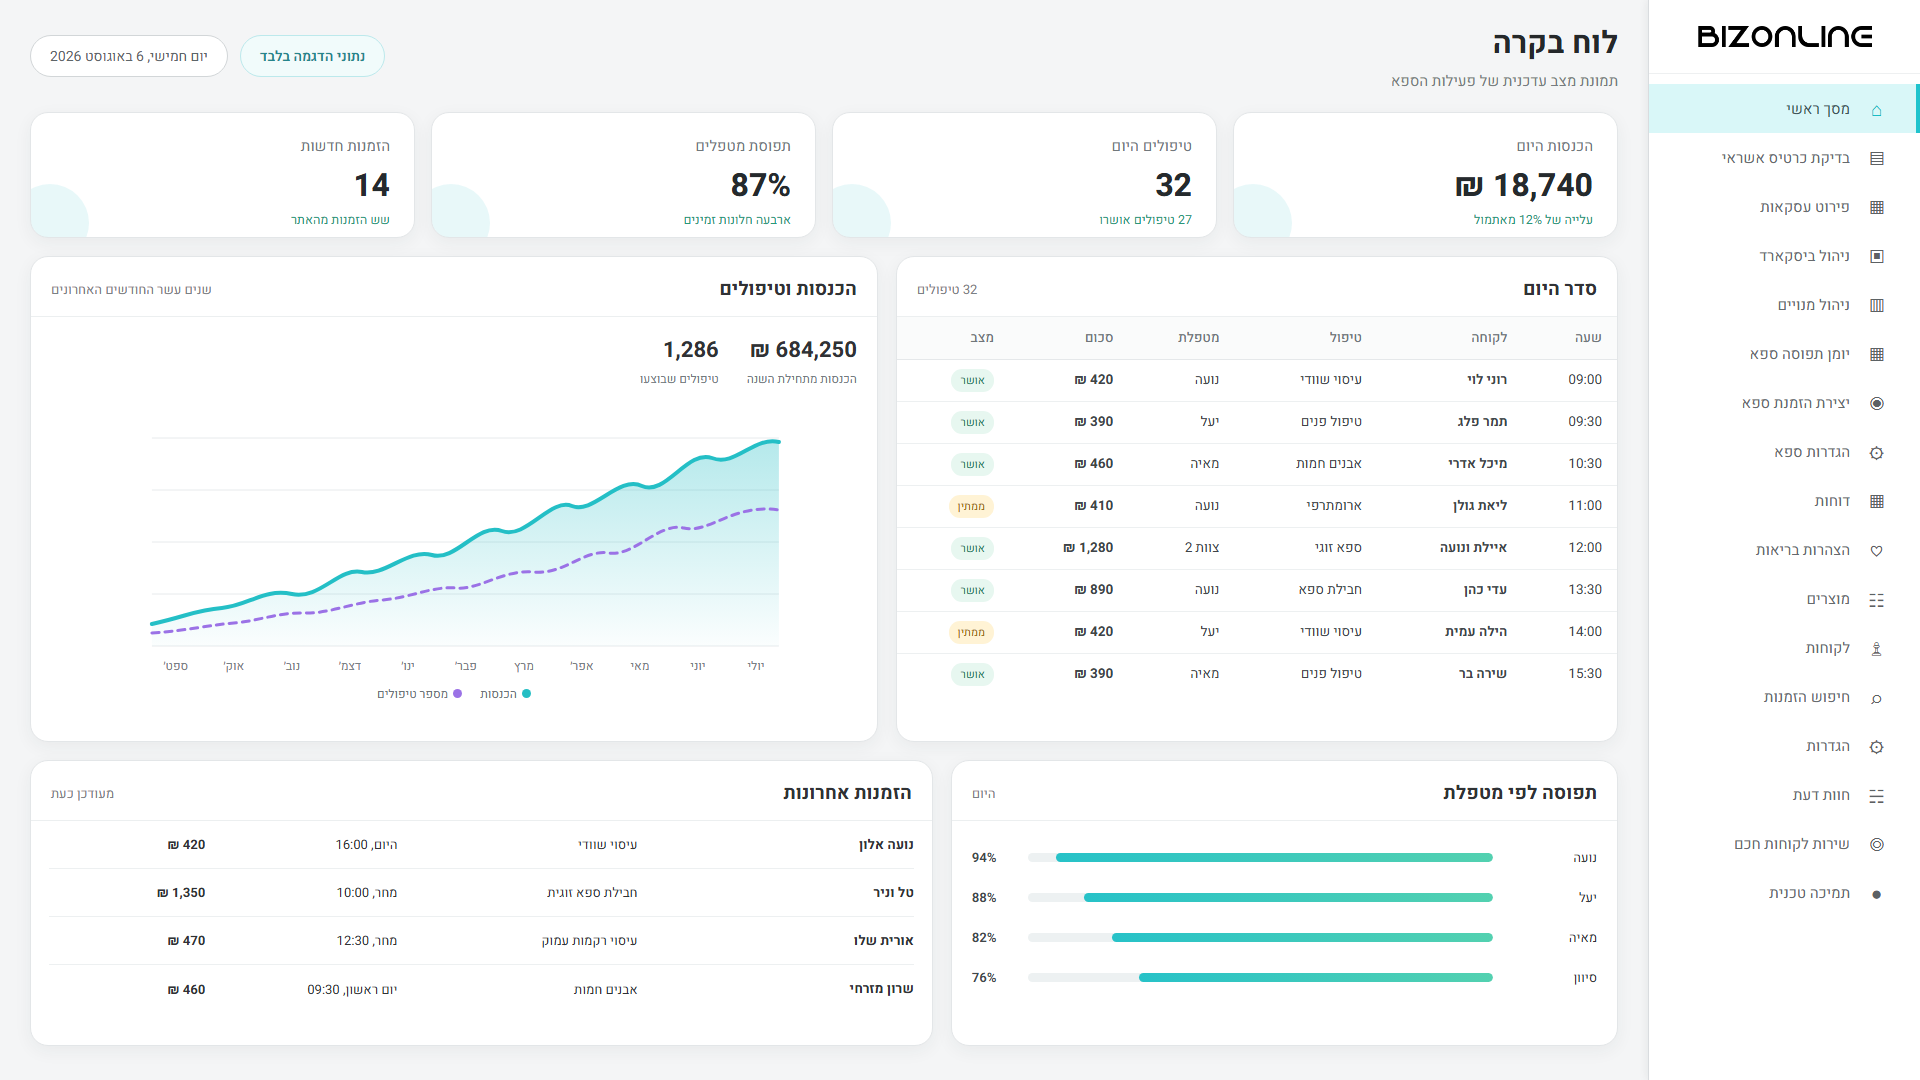Image resolution: width=1920 pixels, height=1080 pixels.
Task: Click the calendar icon for יומן תפוסת ספא
Action: 1876,355
